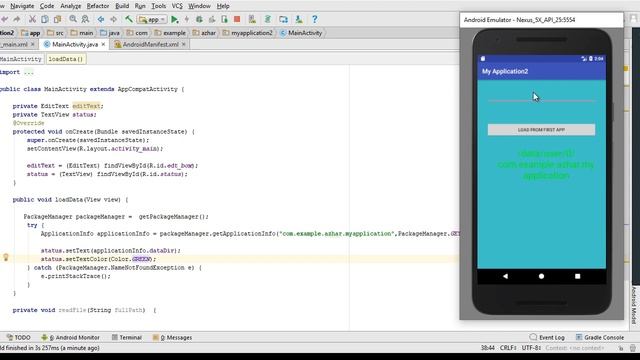Select the java breadcrumb folder

click(x=110, y=33)
